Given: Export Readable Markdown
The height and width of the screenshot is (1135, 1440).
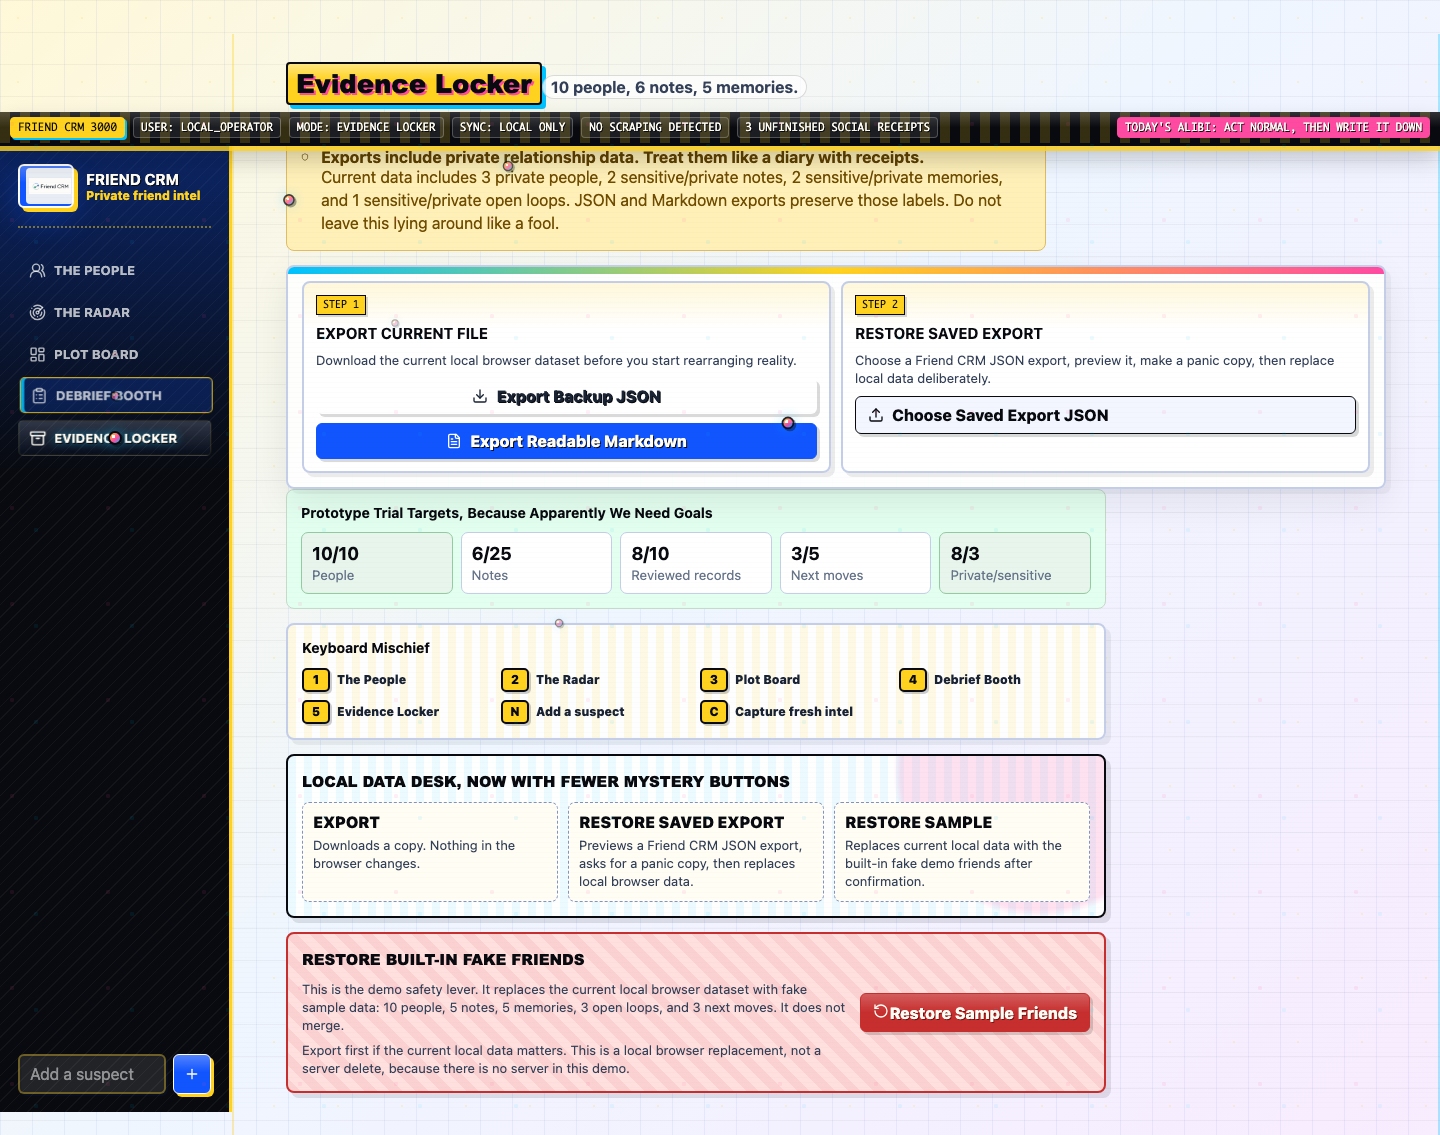Looking at the screenshot, I should (x=567, y=441).
